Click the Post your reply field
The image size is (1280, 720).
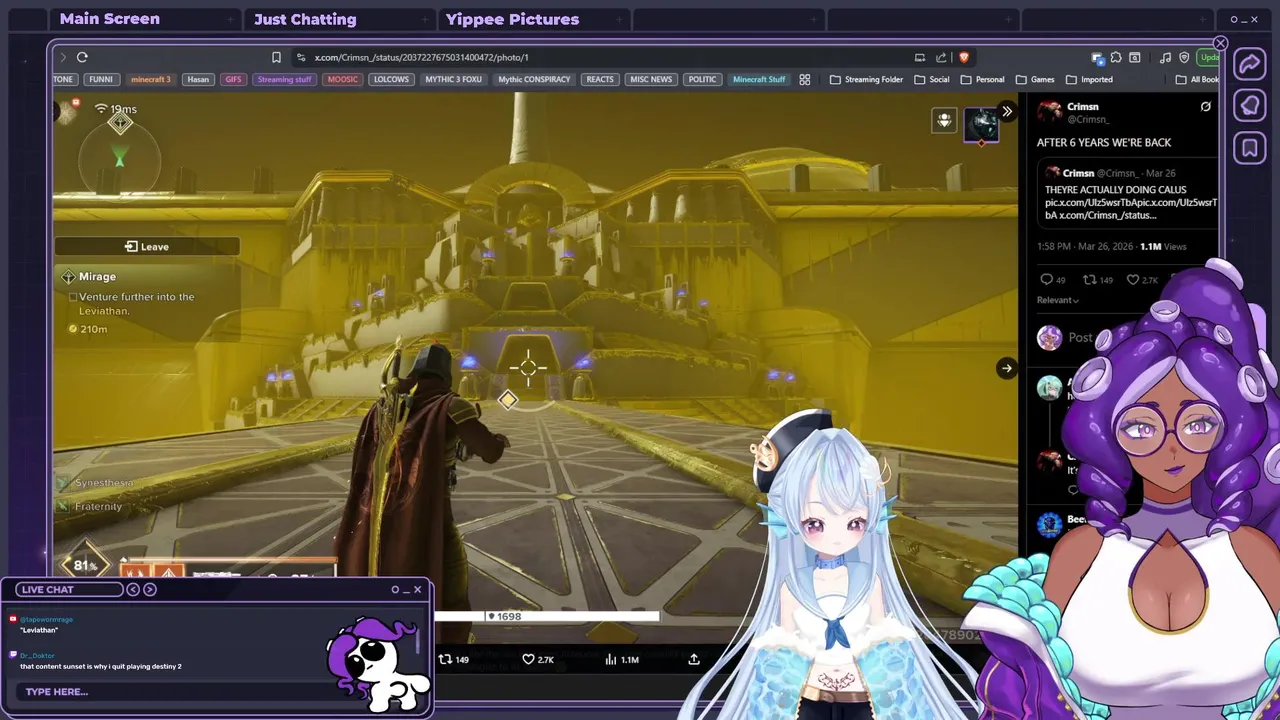pos(1081,338)
